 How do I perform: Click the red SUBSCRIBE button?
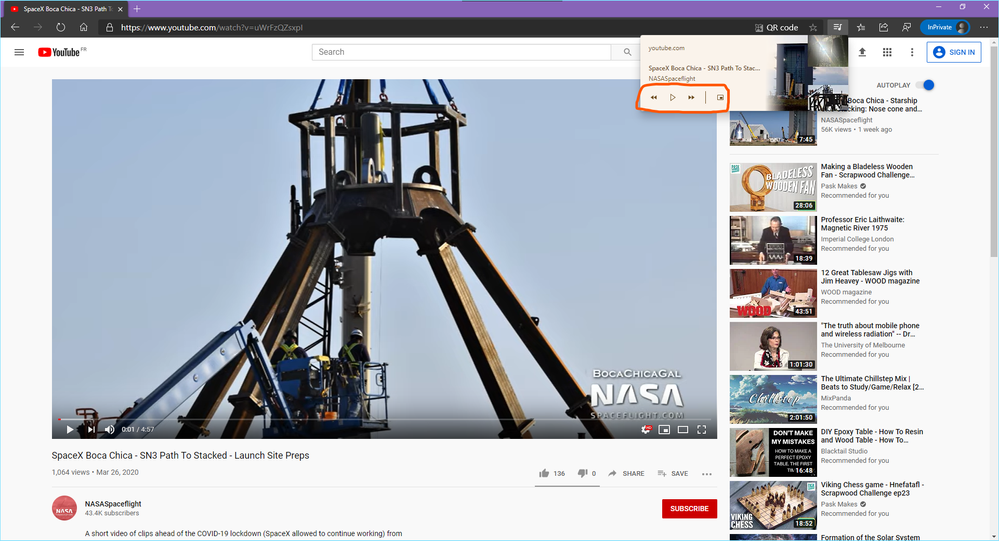tap(689, 509)
